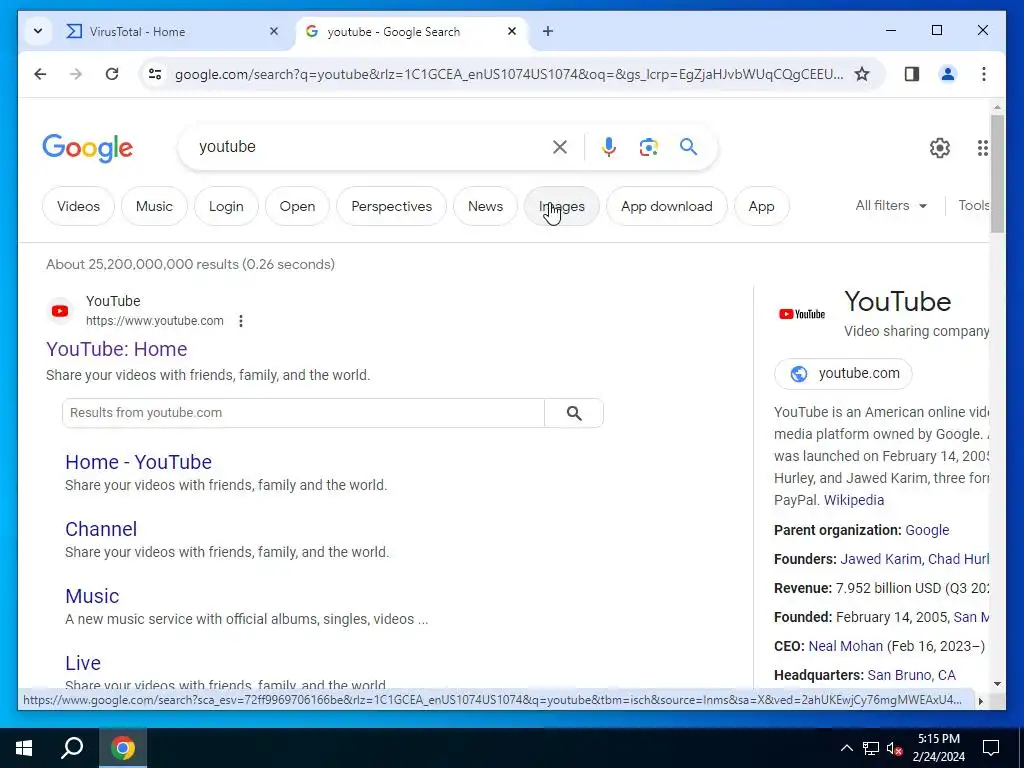
Task: Click the Chrome taskbar icon
Action: [x=123, y=748]
